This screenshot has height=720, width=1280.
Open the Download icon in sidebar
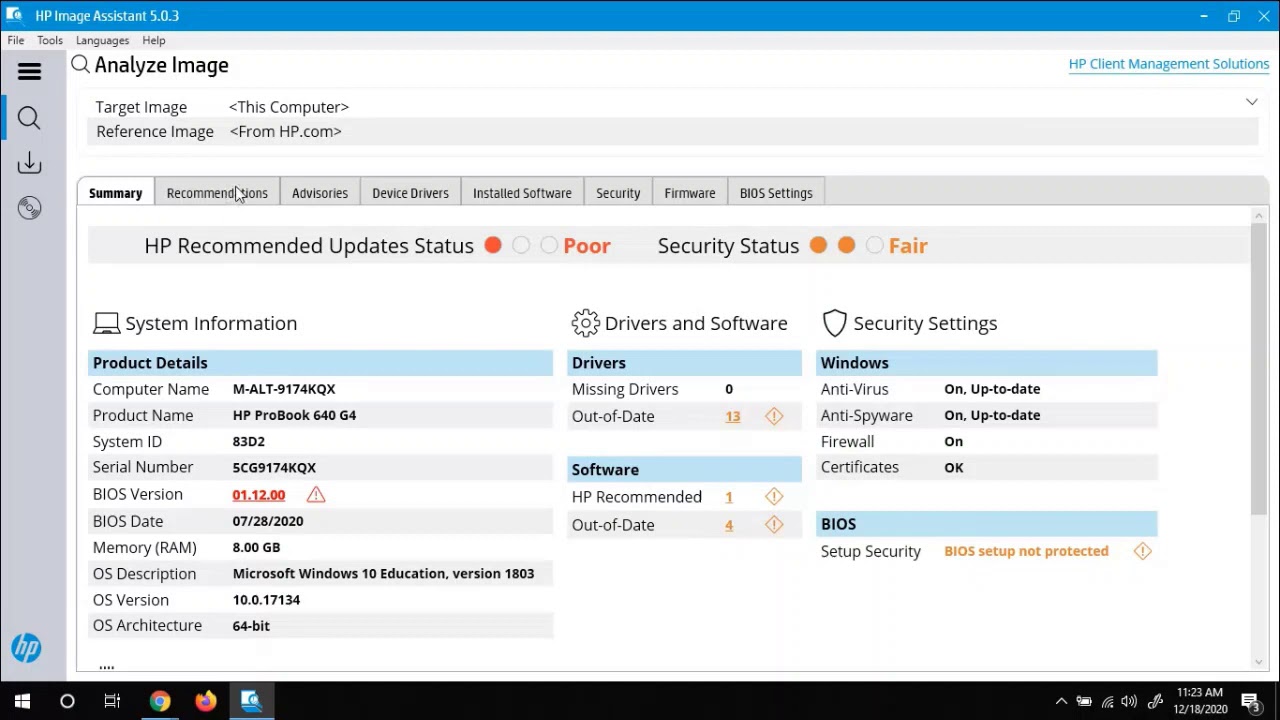point(29,162)
